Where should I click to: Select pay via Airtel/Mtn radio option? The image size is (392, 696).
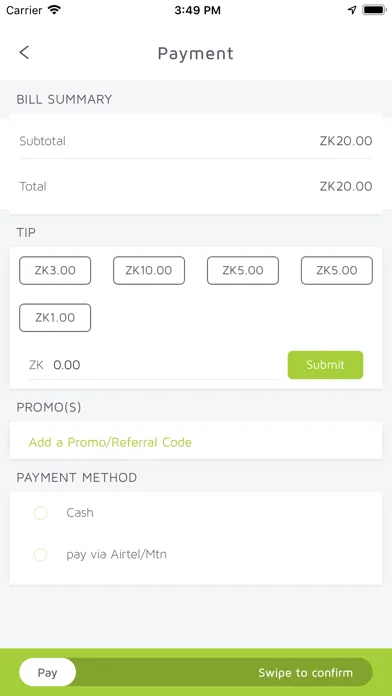(40, 555)
